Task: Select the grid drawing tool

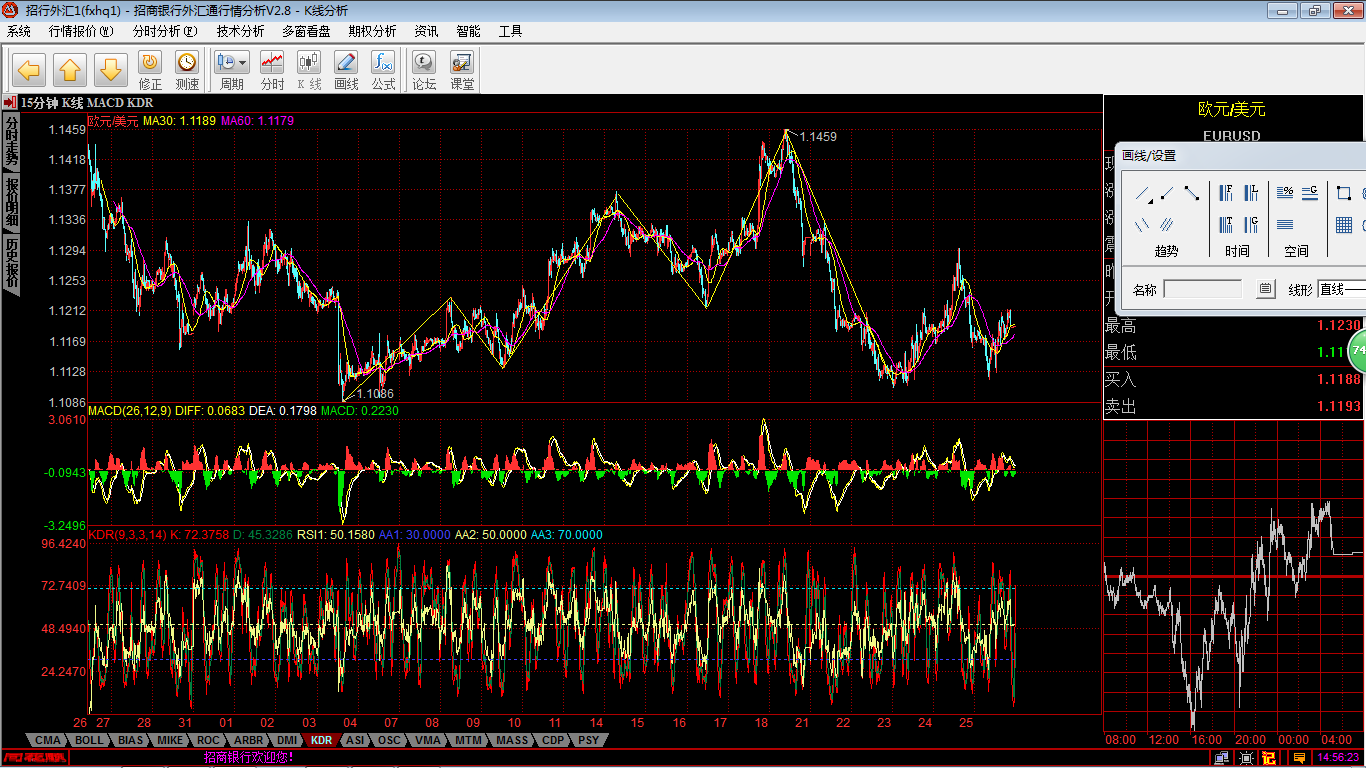Action: [x=1344, y=225]
